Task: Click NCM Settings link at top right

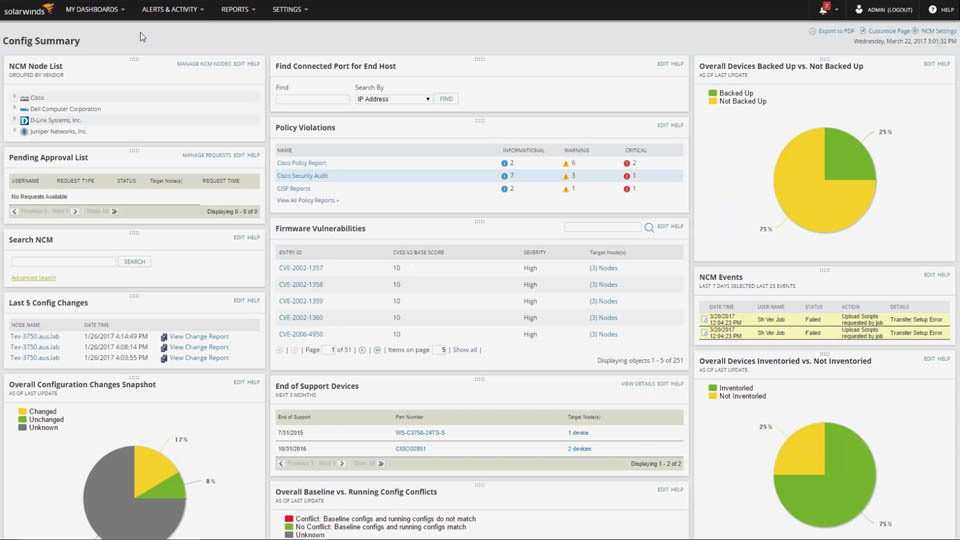Action: 939,31
